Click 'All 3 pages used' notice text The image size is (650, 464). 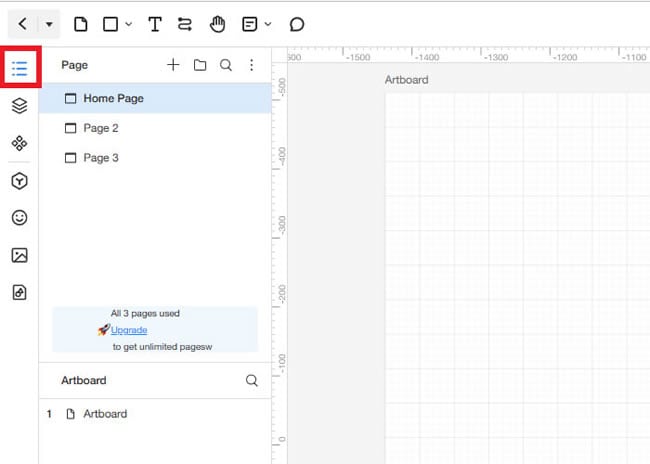point(145,313)
